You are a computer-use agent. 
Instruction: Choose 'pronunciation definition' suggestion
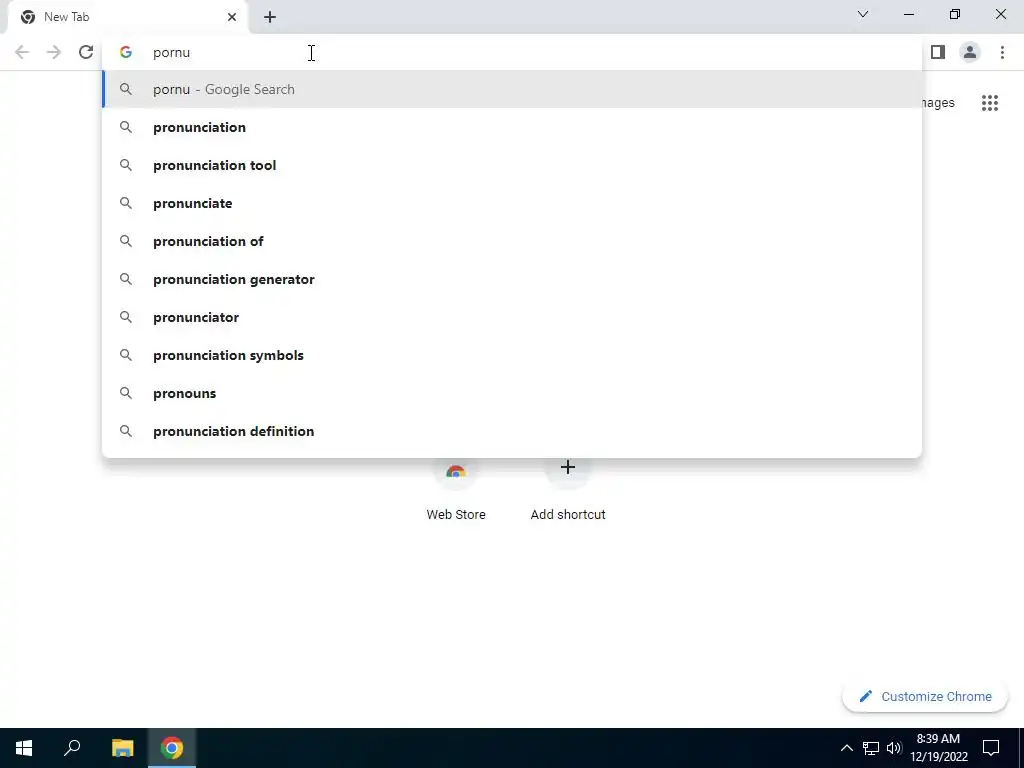(x=512, y=431)
